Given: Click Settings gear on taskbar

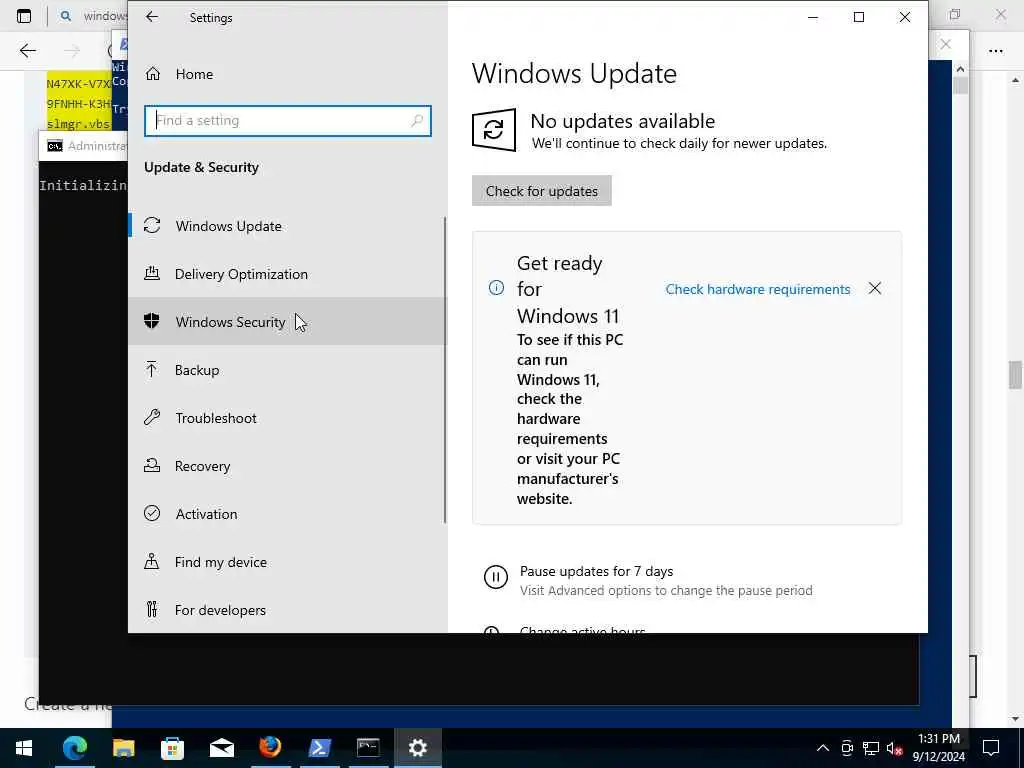Looking at the screenshot, I should (x=417, y=748).
